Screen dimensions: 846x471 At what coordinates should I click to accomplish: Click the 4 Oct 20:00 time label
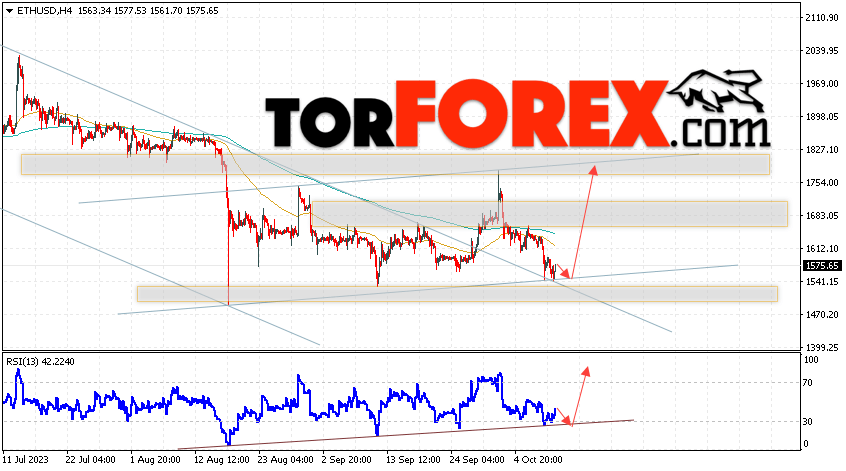(x=538, y=460)
